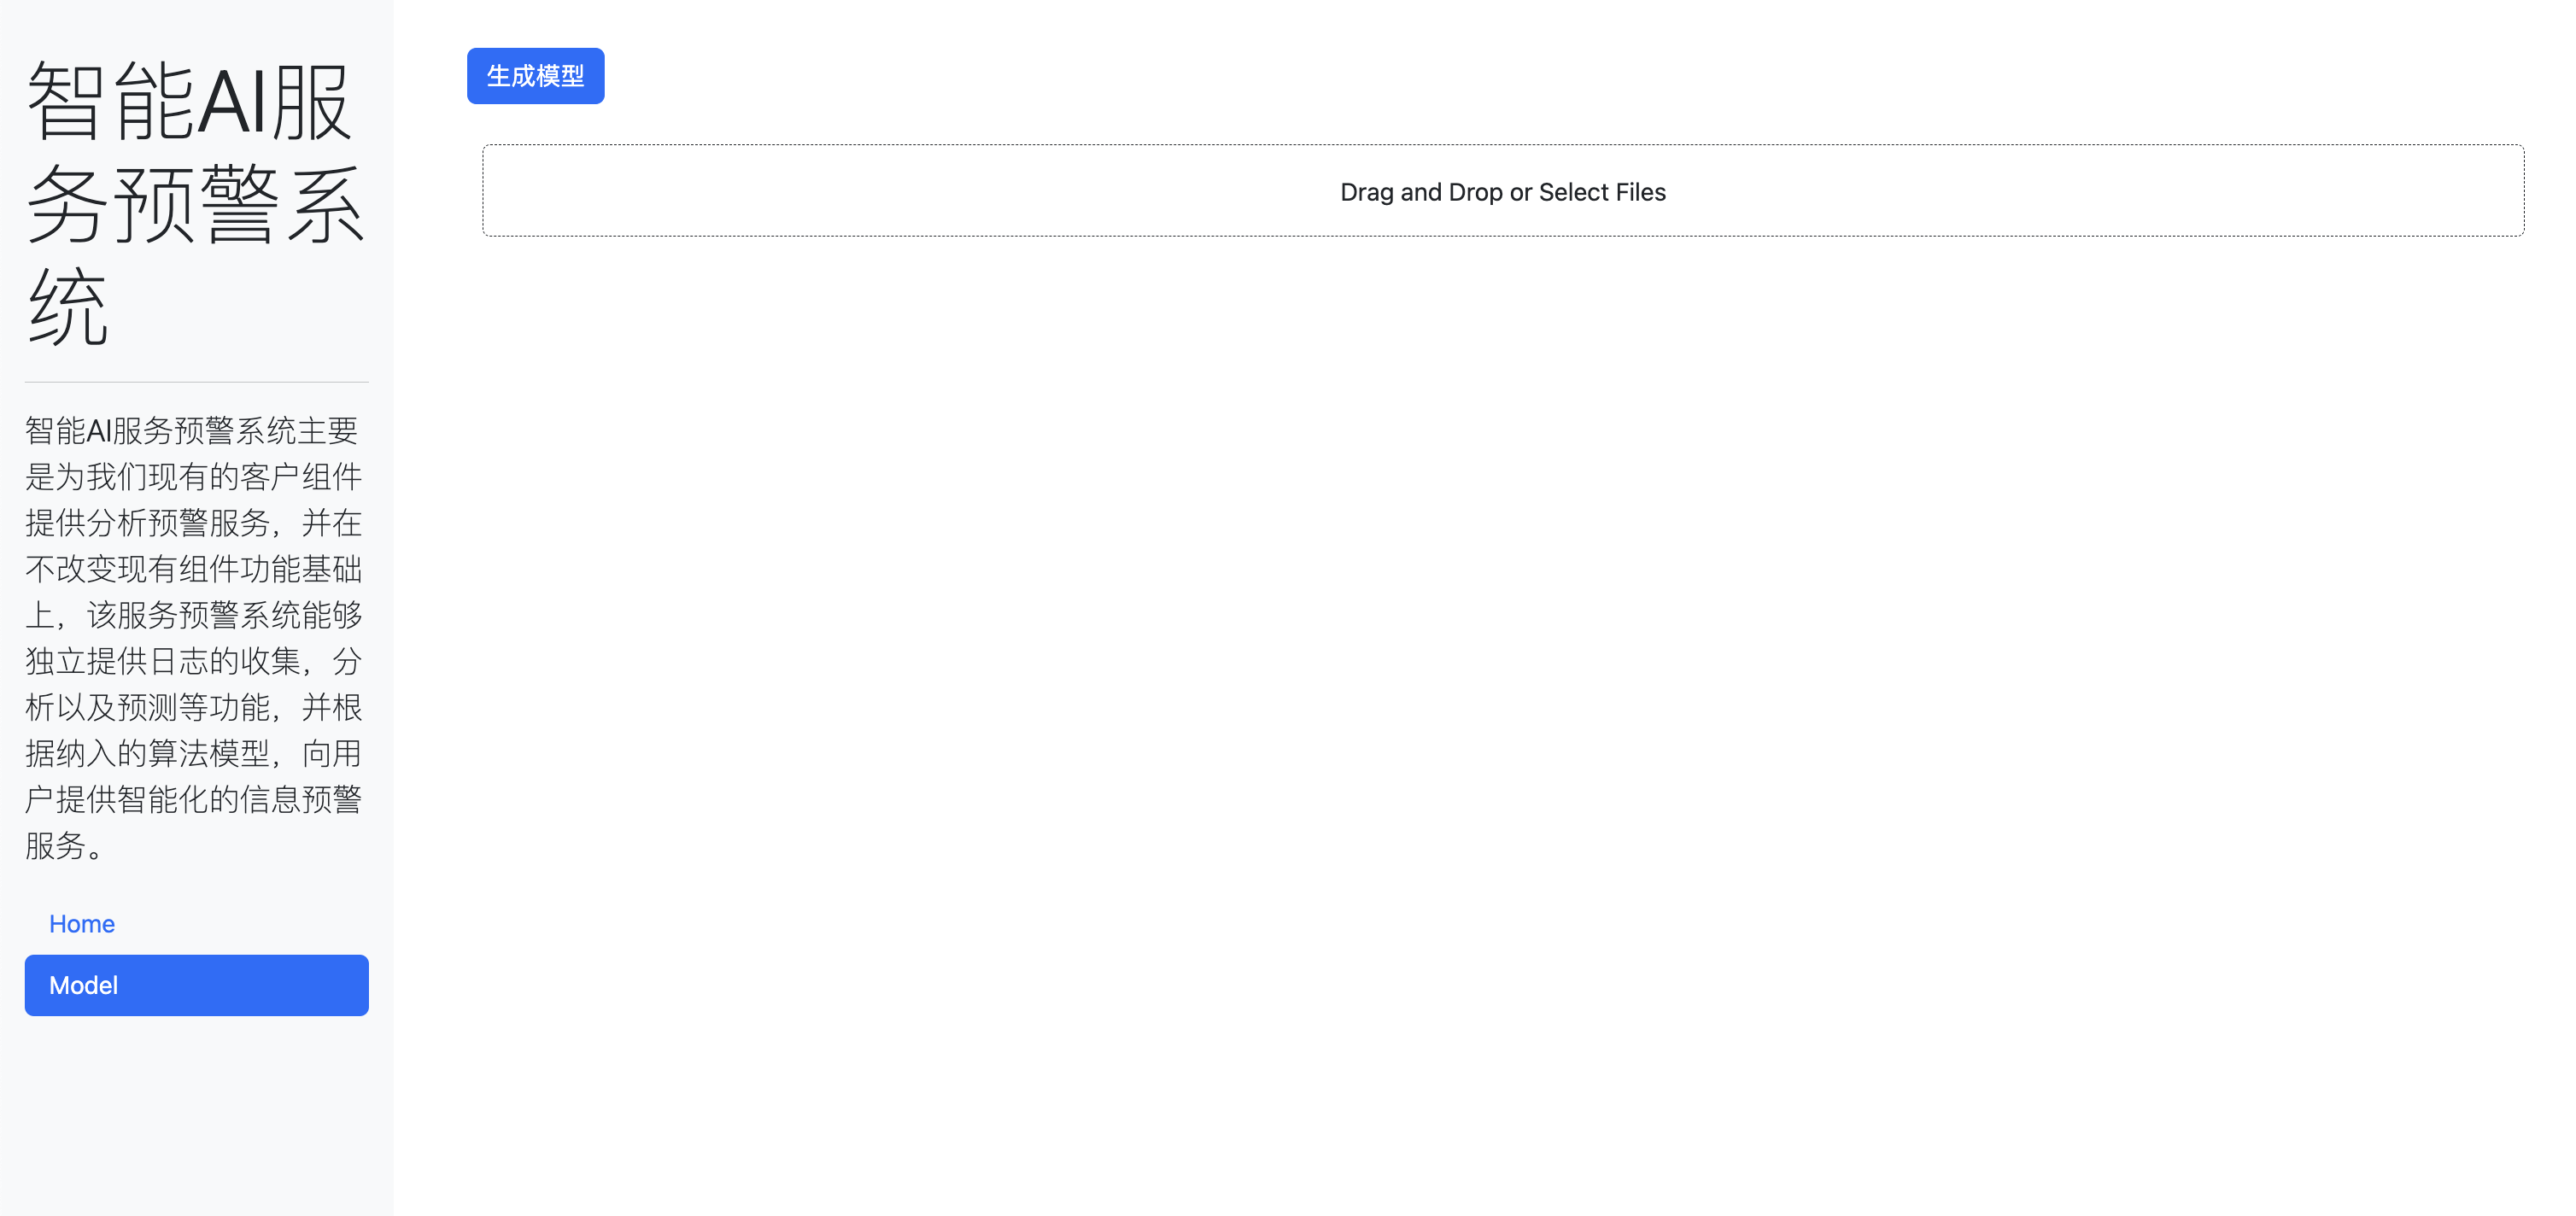Click description line '据纳入的算法模型，向用'
The height and width of the screenshot is (1216, 2576).
193,753
